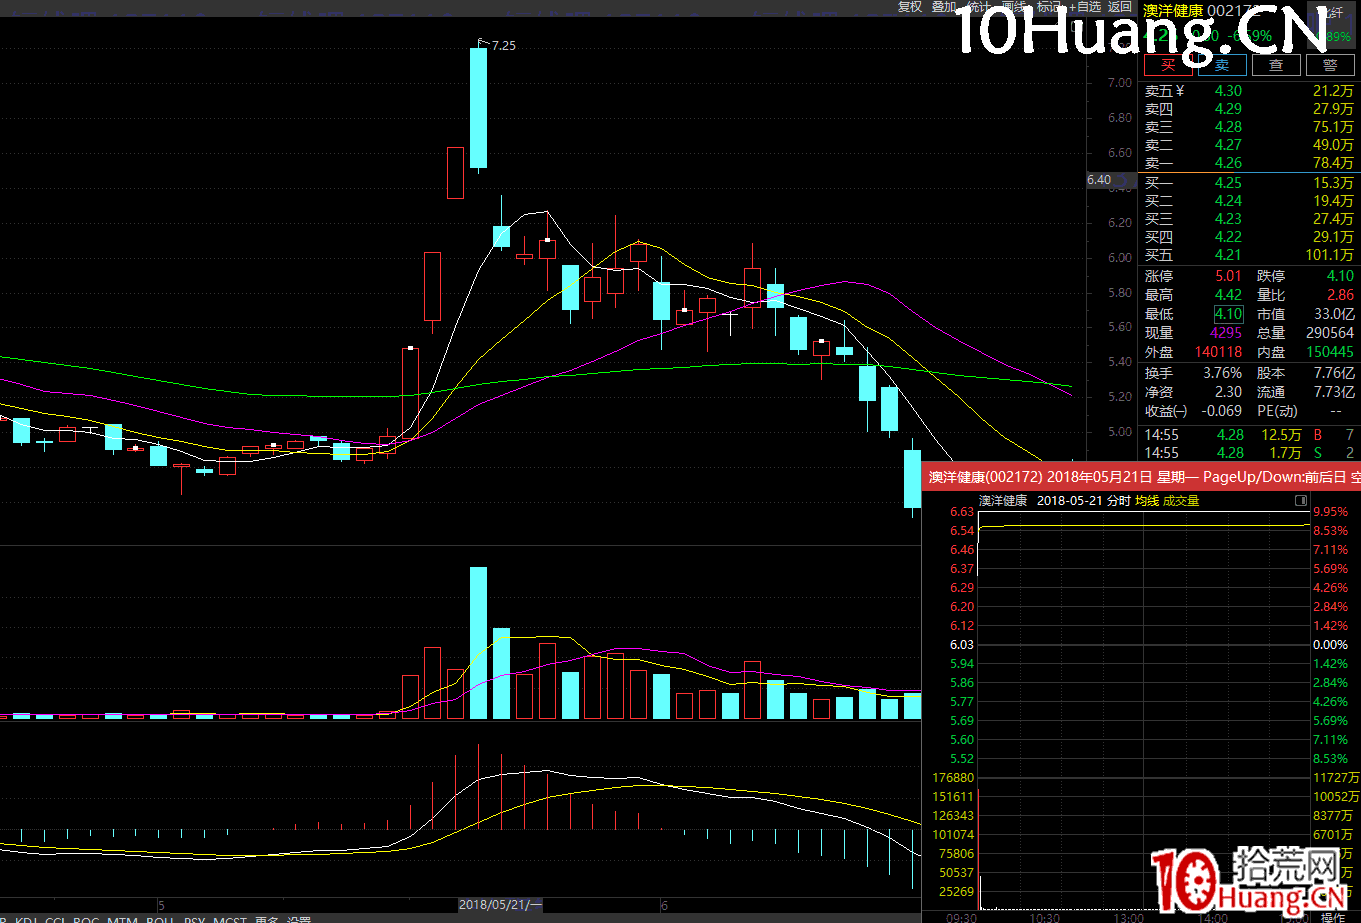The height and width of the screenshot is (923, 1361).
Task: Select the PSY indicator tab
Action: (x=193, y=919)
